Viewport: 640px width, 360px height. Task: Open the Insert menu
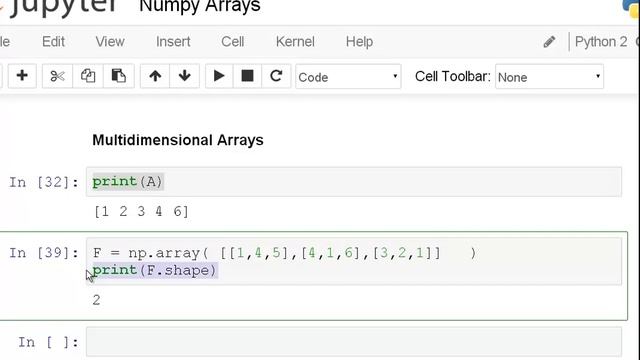(173, 42)
